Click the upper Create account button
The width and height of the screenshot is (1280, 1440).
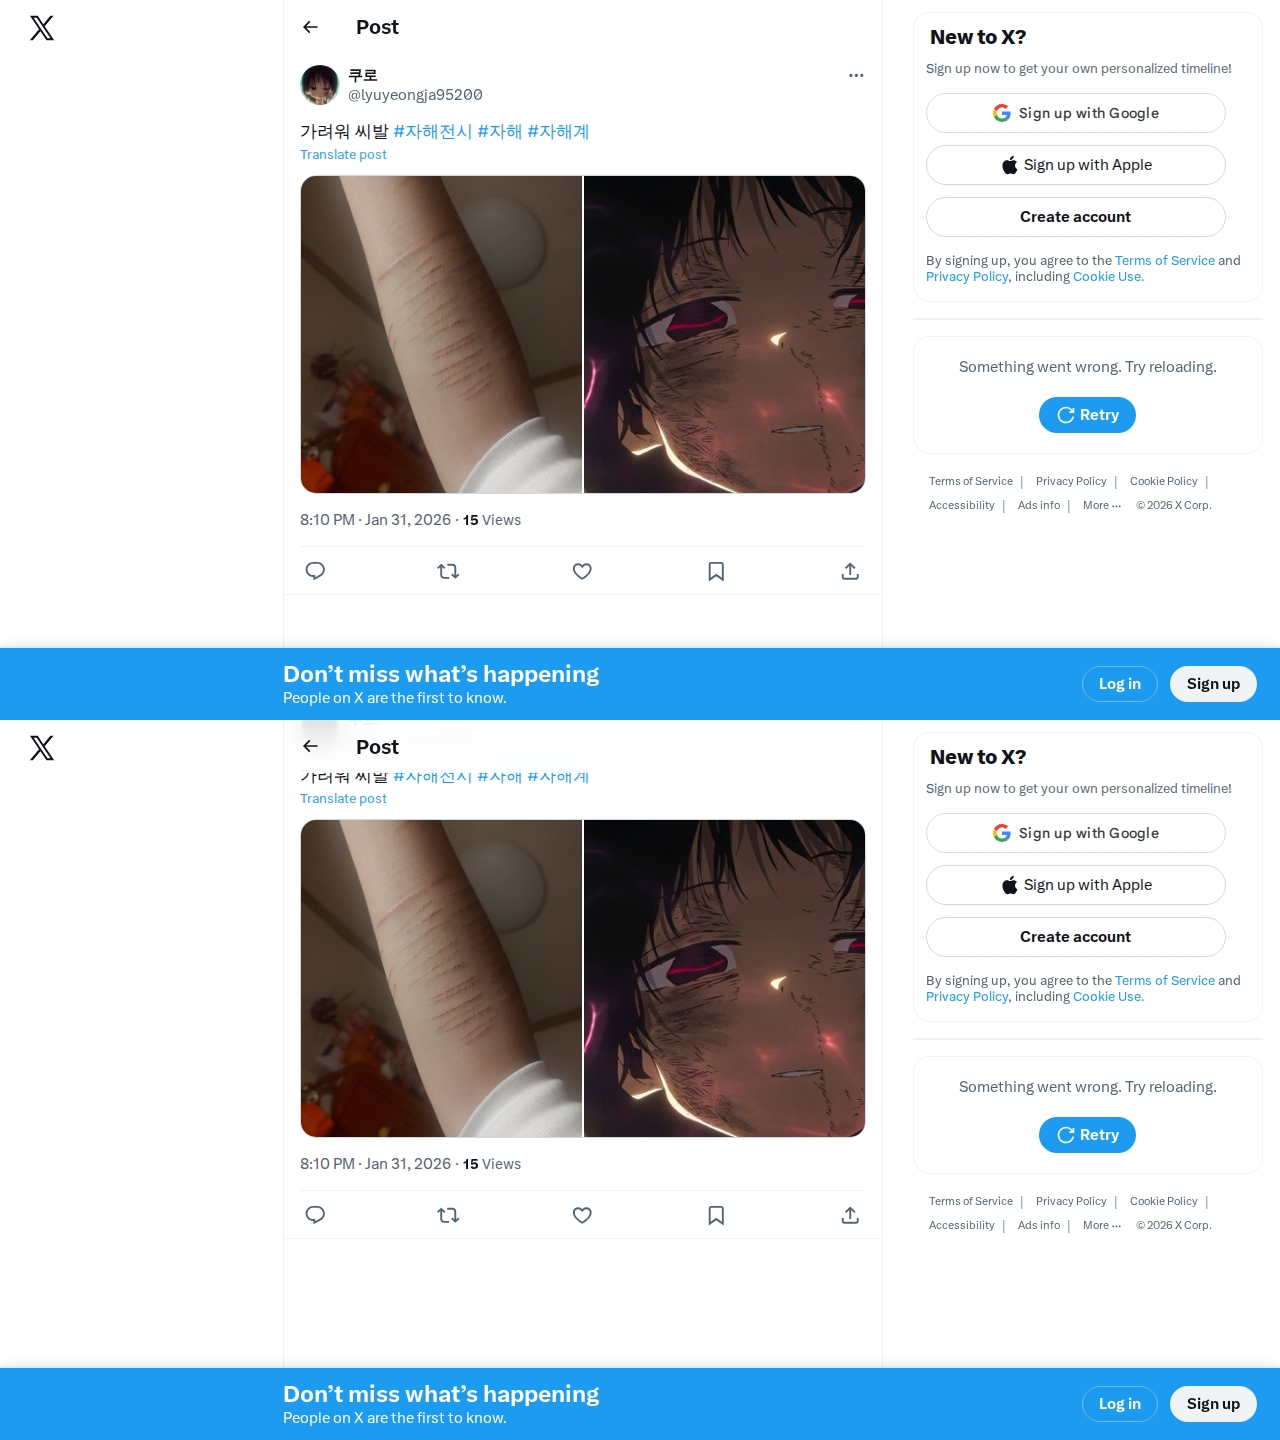[x=1076, y=217]
